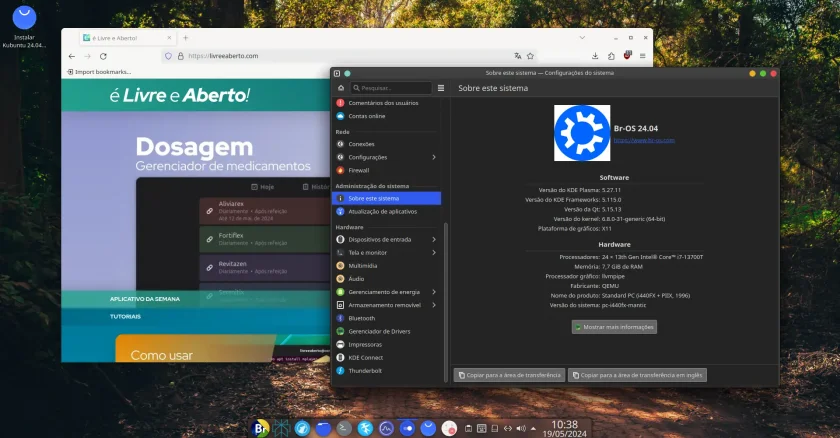Open the list all tabs dropdown in browser
This screenshot has height=438, width=840.
pyautogui.click(x=582, y=37)
